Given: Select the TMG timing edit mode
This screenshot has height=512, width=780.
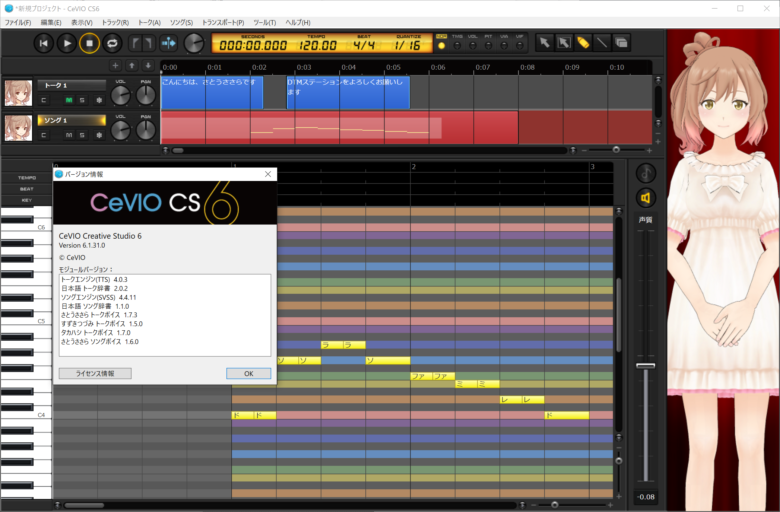Looking at the screenshot, I should (457, 45).
